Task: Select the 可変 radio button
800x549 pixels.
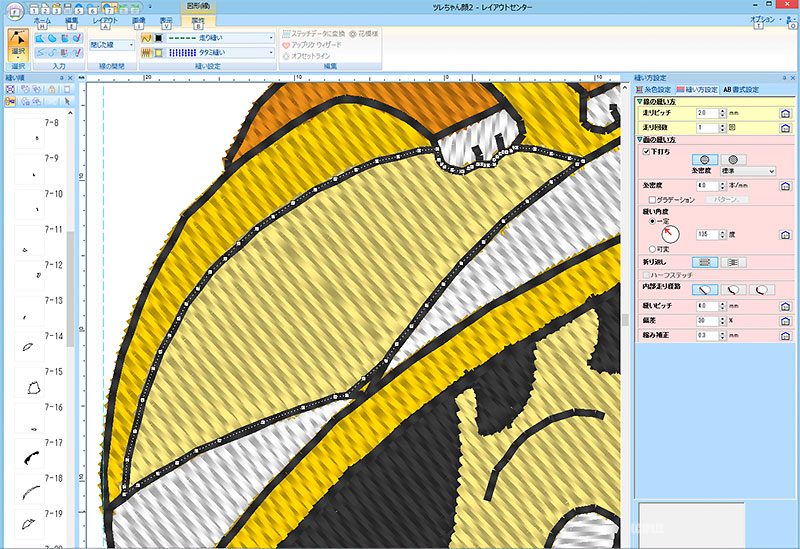Action: click(x=653, y=247)
